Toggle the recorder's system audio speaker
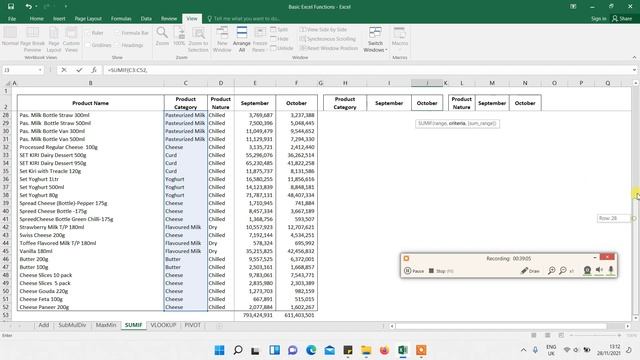The height and width of the screenshot is (360, 640). click(x=599, y=270)
